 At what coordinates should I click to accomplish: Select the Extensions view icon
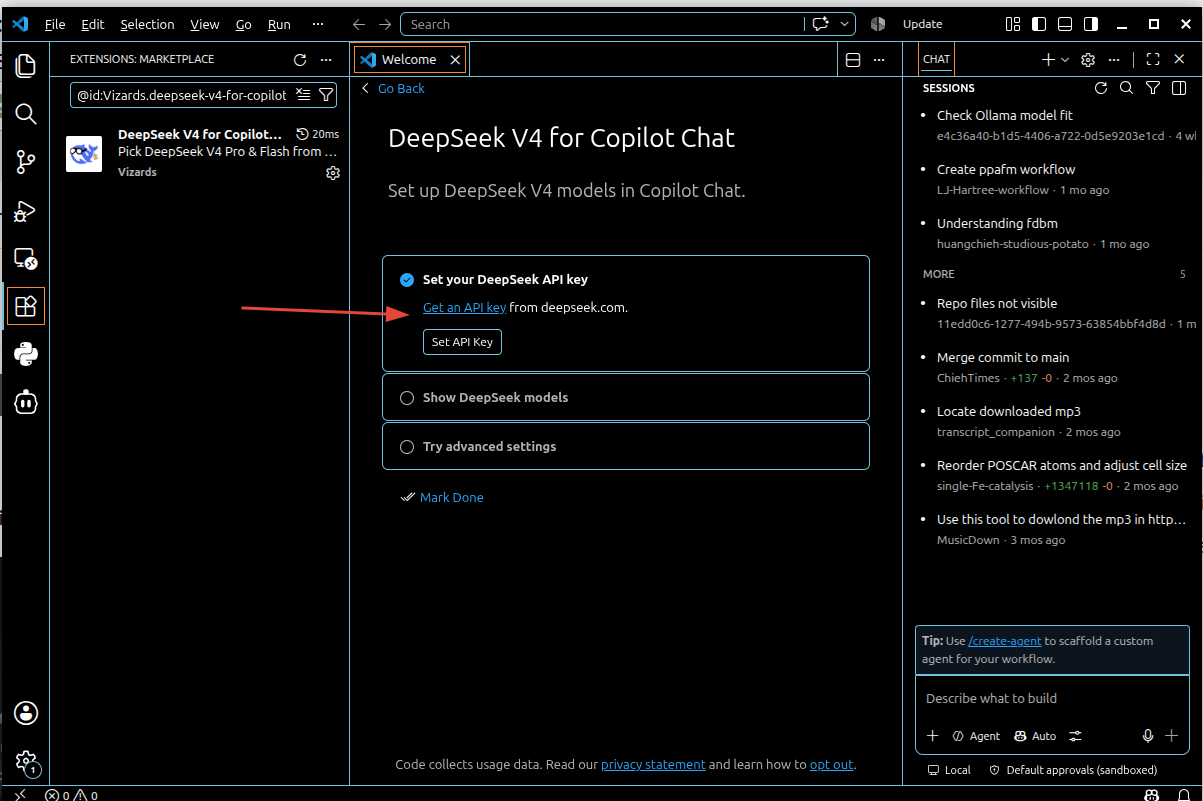26,305
